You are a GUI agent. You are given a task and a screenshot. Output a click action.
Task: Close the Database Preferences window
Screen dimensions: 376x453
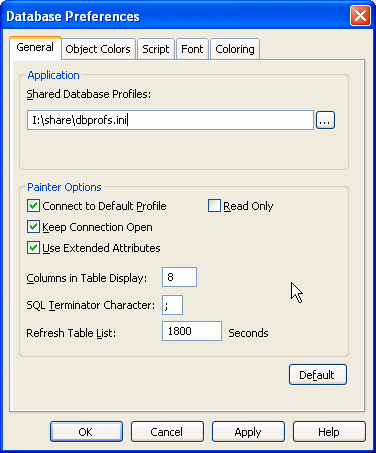tap(360, 16)
